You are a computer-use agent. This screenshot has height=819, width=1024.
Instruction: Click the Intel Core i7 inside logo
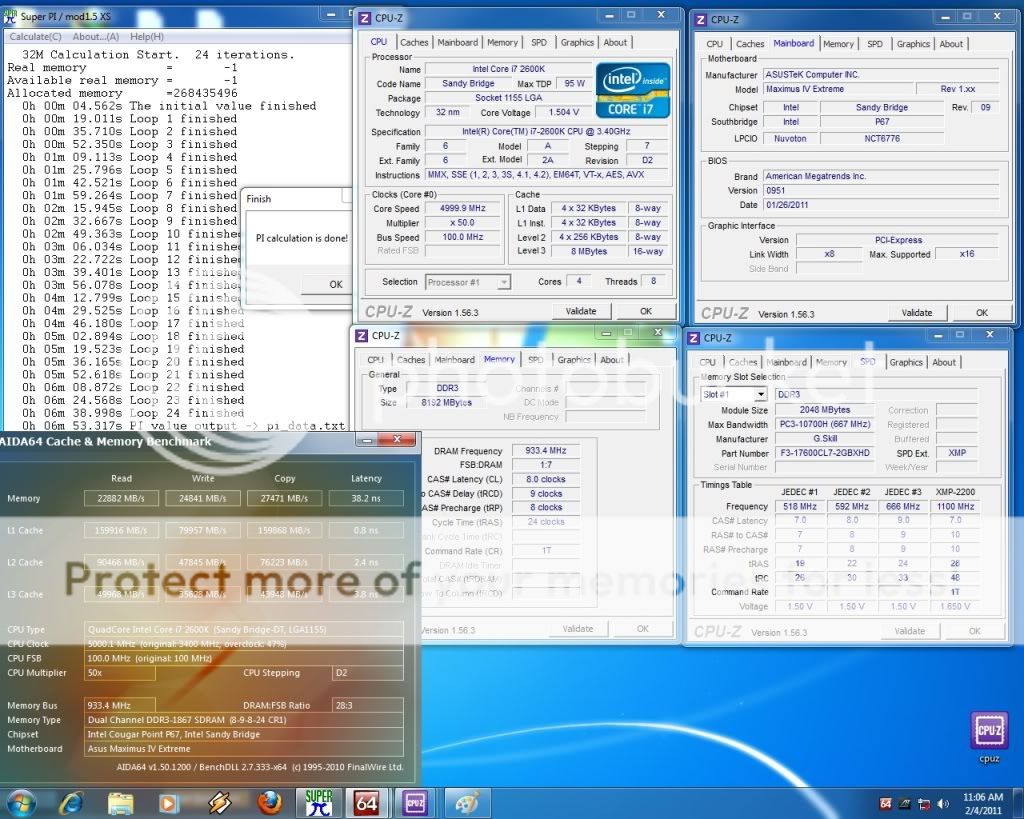point(633,90)
